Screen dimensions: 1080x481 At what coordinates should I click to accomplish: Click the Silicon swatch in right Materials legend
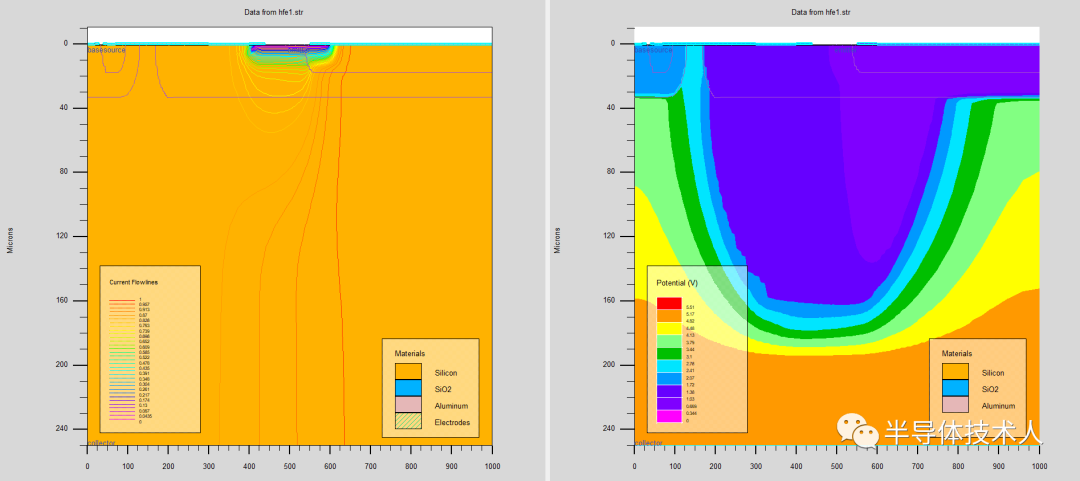[x=955, y=372]
